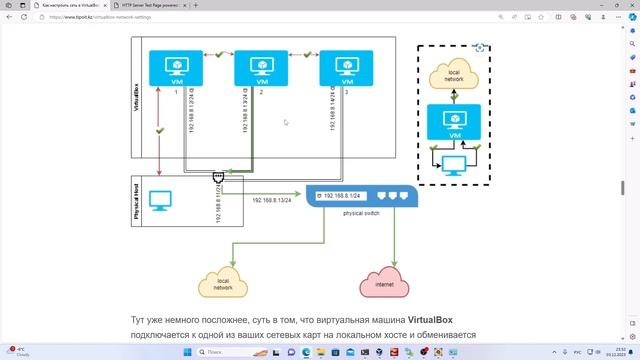Open sidebar settings gear icon
This screenshot has width=640, height=360.
(x=633, y=337)
